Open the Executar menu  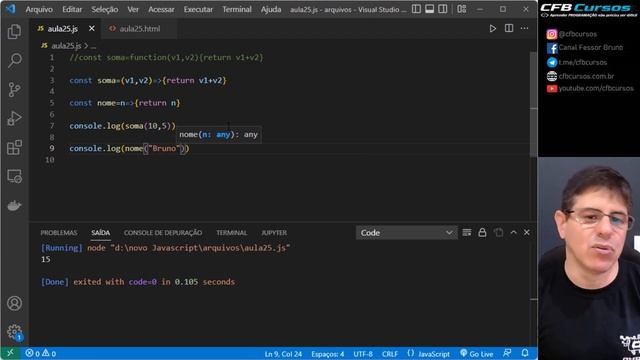click(198, 9)
